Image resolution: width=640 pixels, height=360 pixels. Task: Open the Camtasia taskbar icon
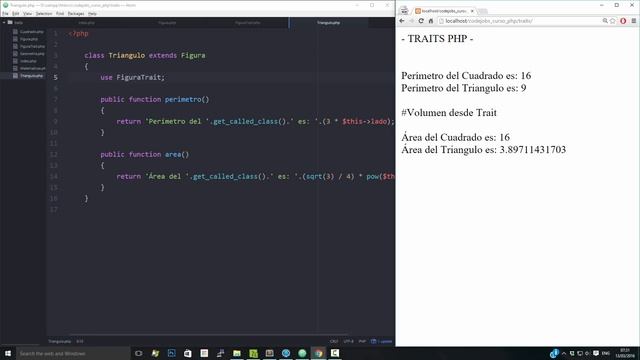tap(335, 353)
